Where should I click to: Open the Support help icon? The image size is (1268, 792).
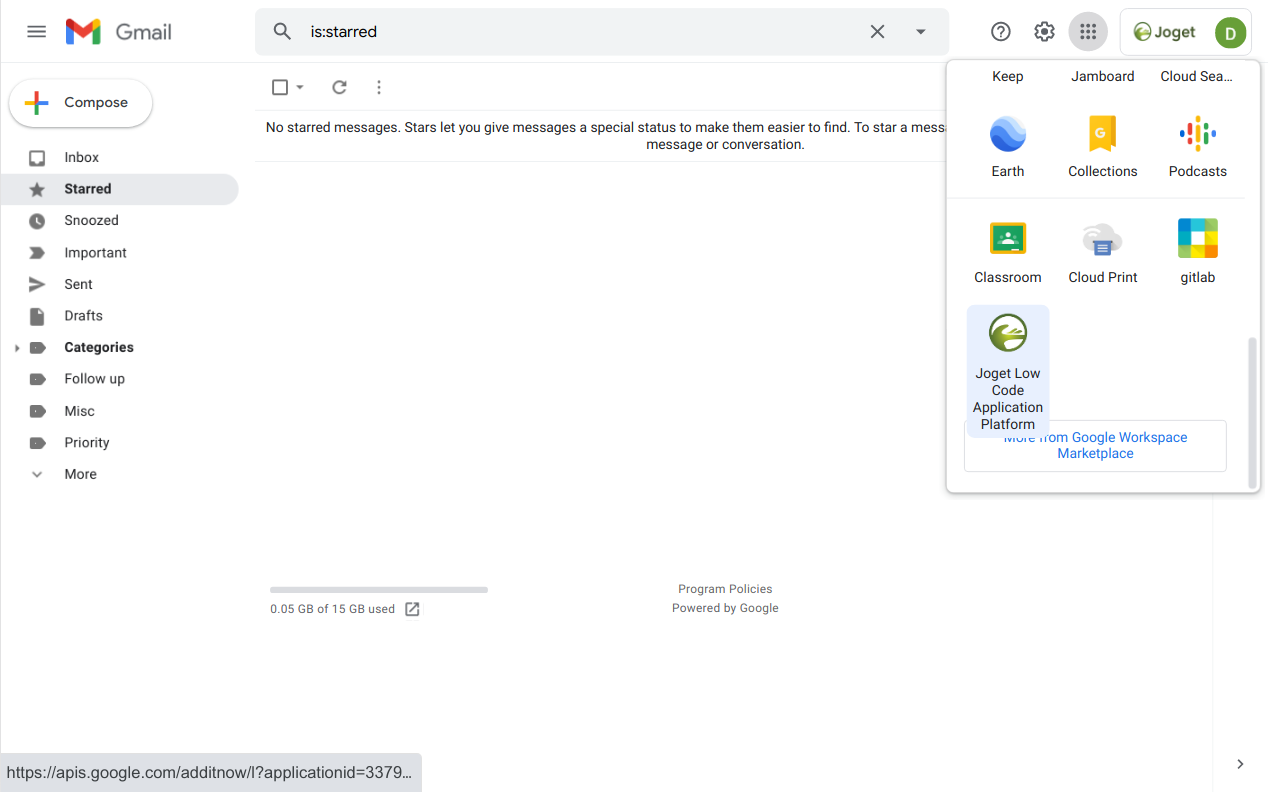coord(1001,32)
